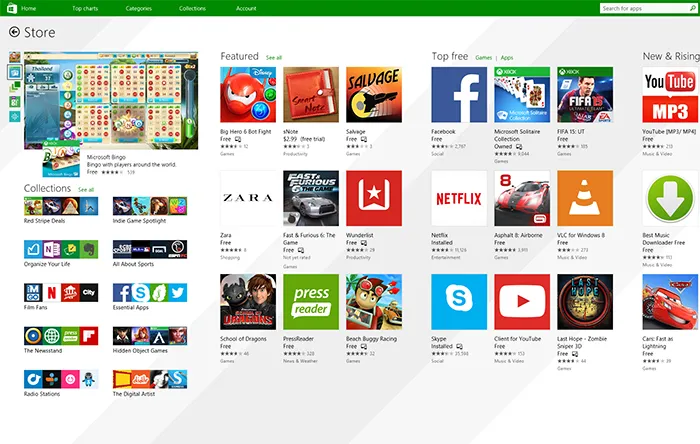The width and height of the screenshot is (700, 444).
Task: Open the Facebook app tile
Action: point(459,95)
